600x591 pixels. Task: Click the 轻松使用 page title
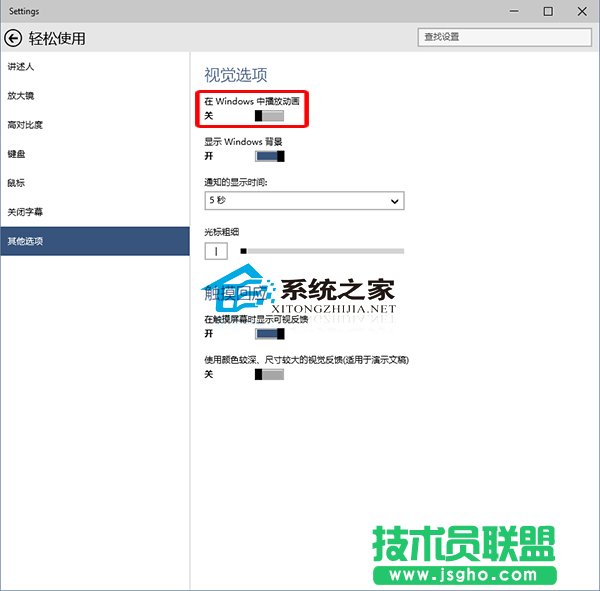(57, 38)
